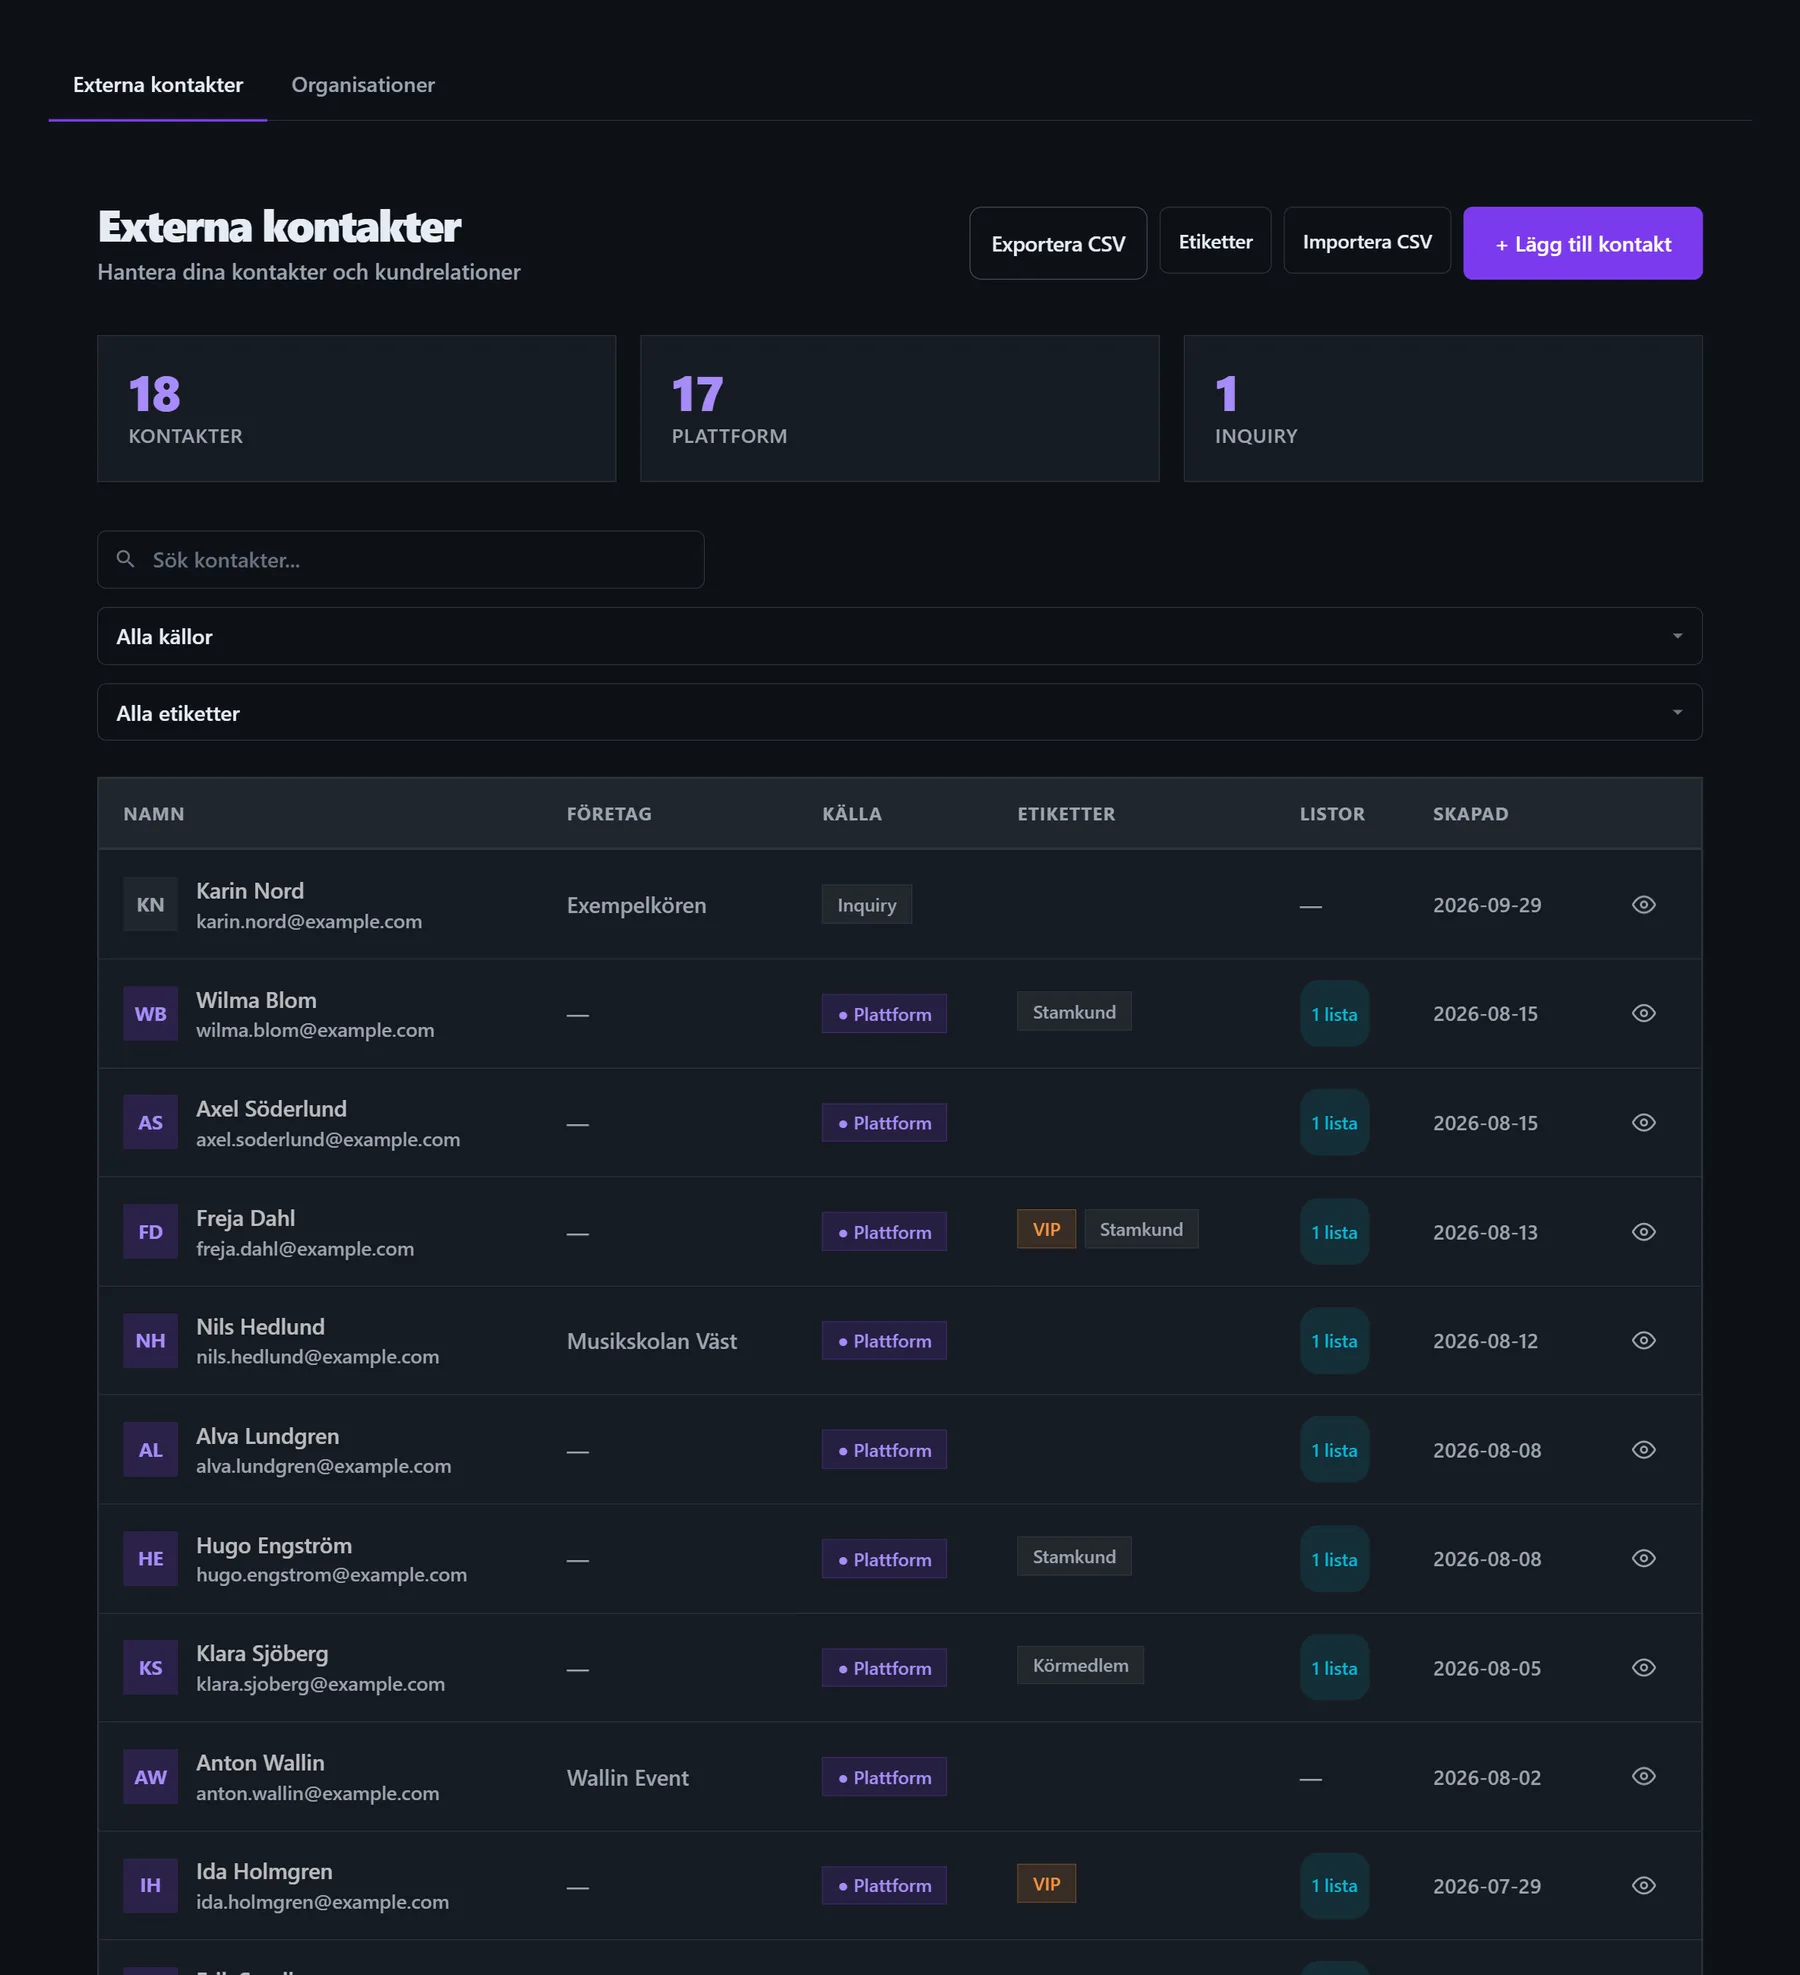
Task: Click the KS avatar badge
Action: click(x=150, y=1668)
